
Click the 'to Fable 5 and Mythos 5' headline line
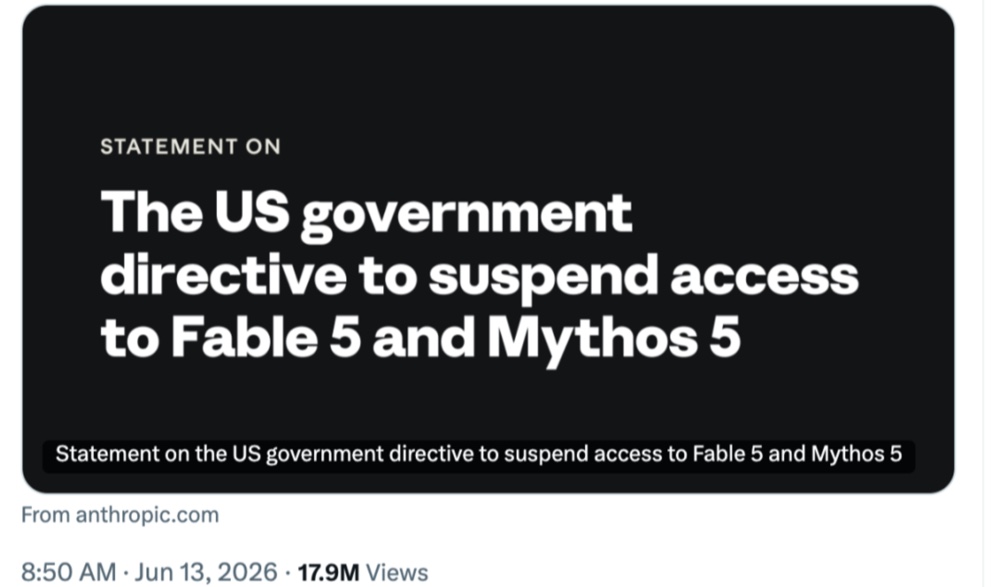click(x=421, y=339)
